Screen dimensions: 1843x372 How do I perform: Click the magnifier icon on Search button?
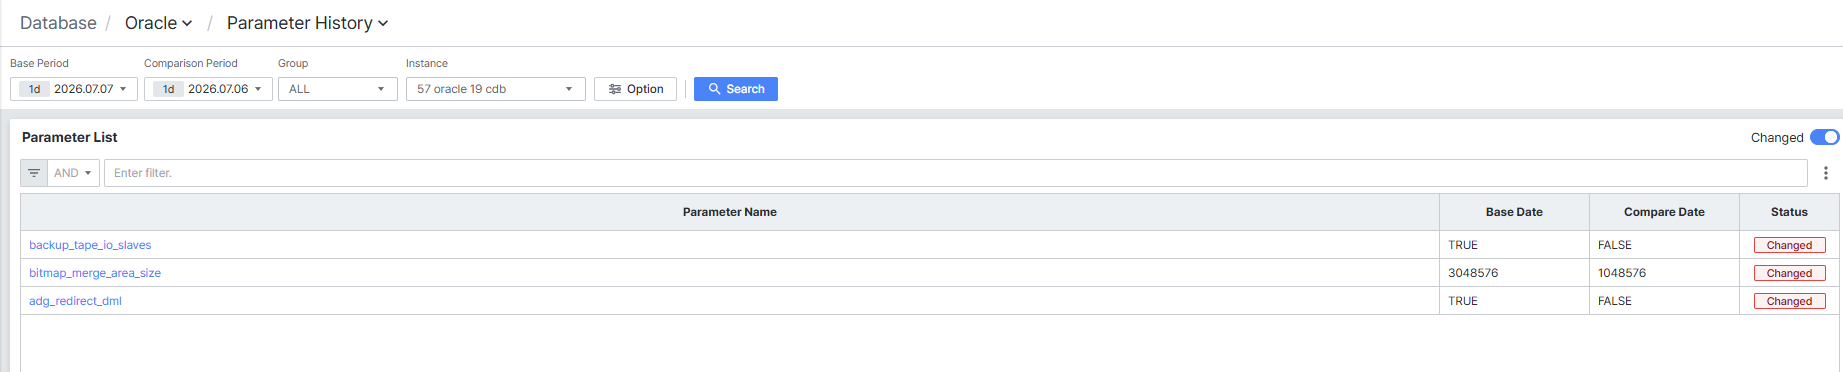[714, 89]
